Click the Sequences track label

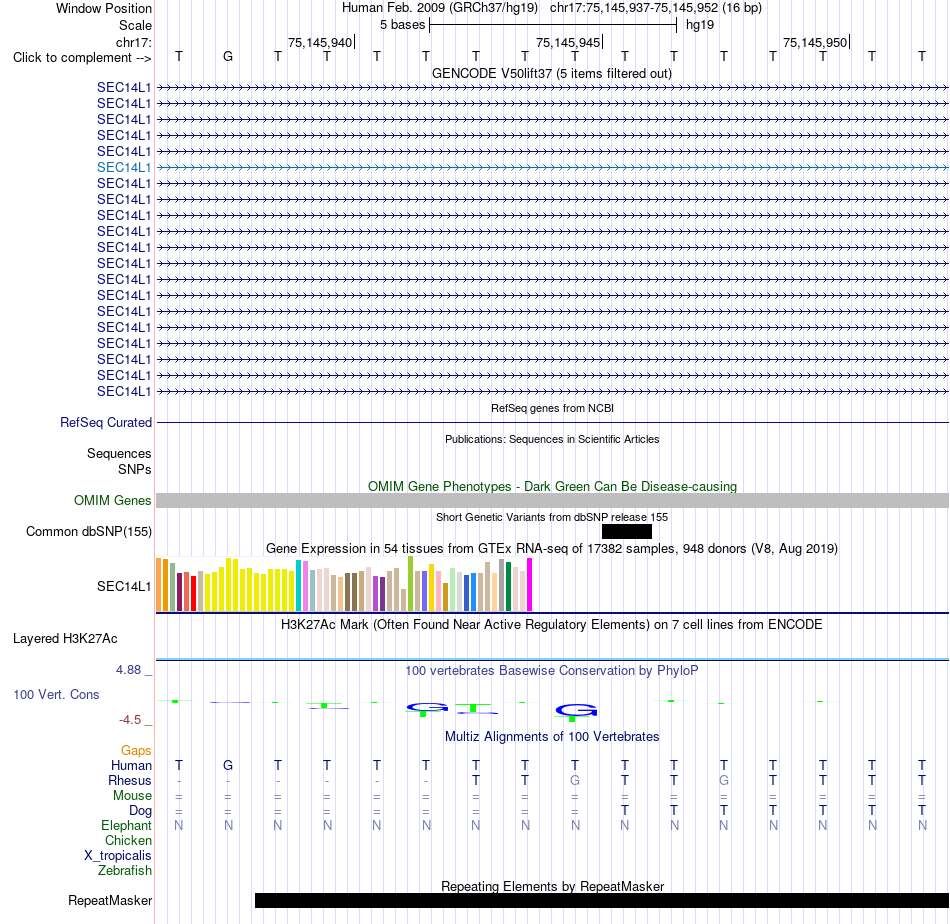pyautogui.click(x=119, y=453)
